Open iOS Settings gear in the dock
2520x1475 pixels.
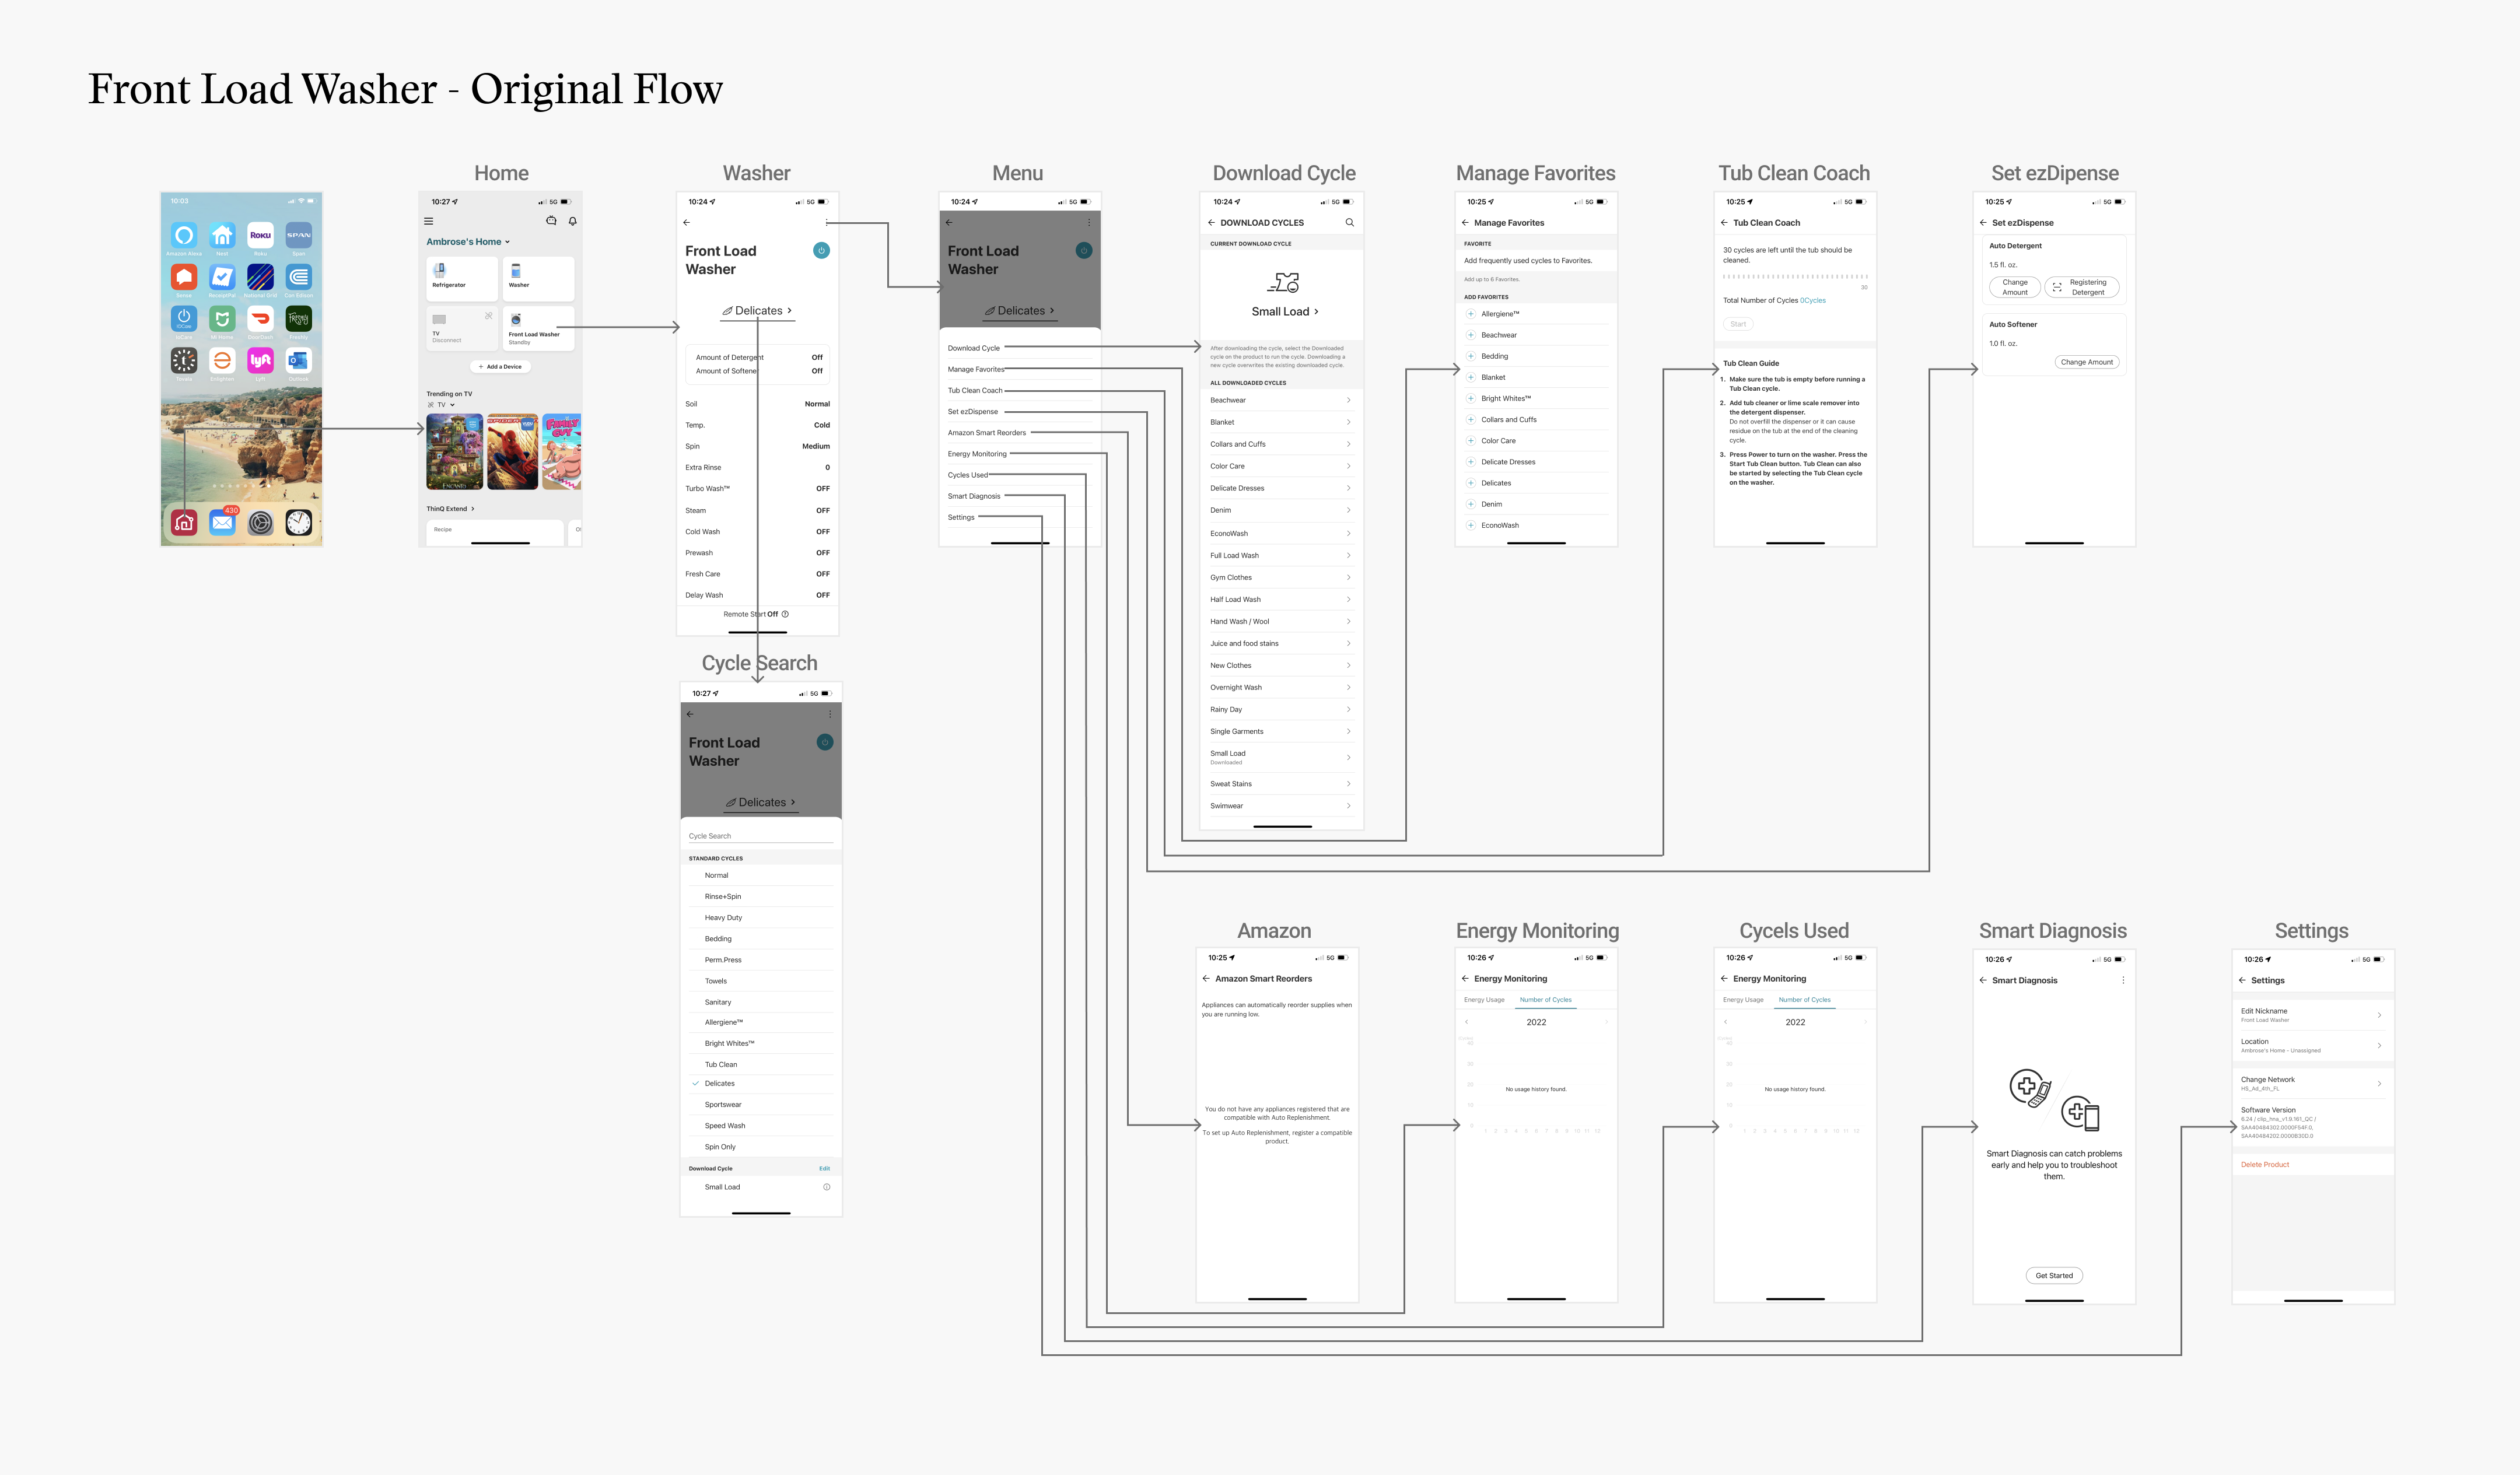pos(260,522)
